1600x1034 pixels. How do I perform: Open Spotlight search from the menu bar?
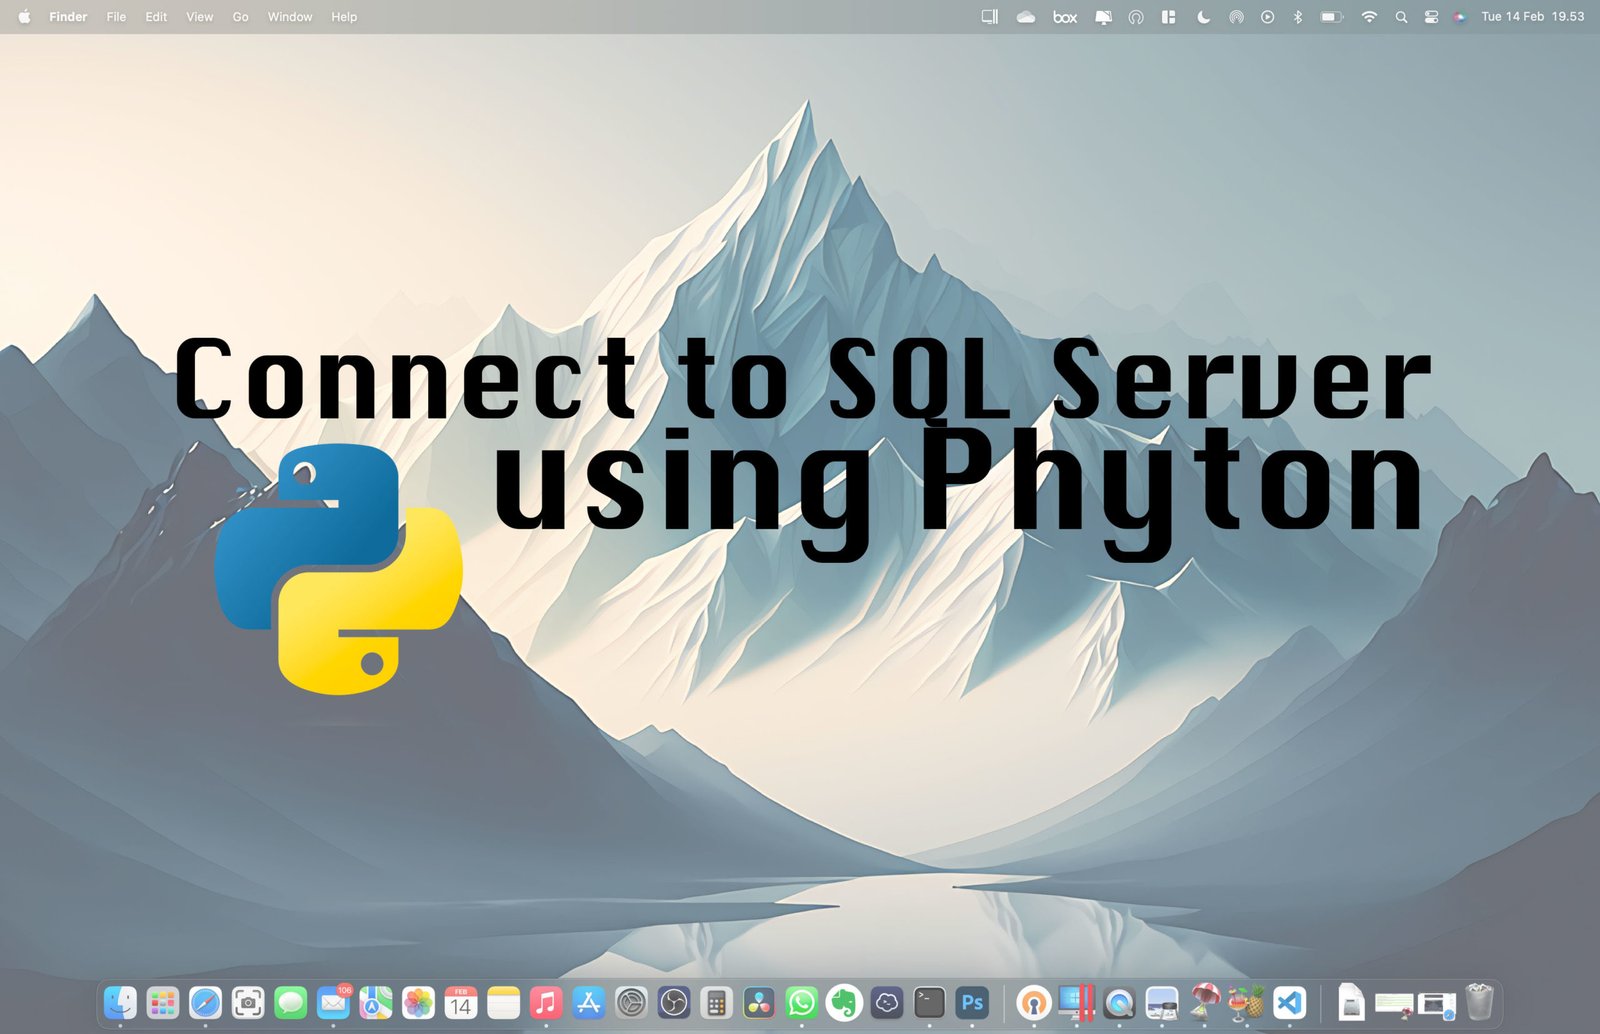1401,17
